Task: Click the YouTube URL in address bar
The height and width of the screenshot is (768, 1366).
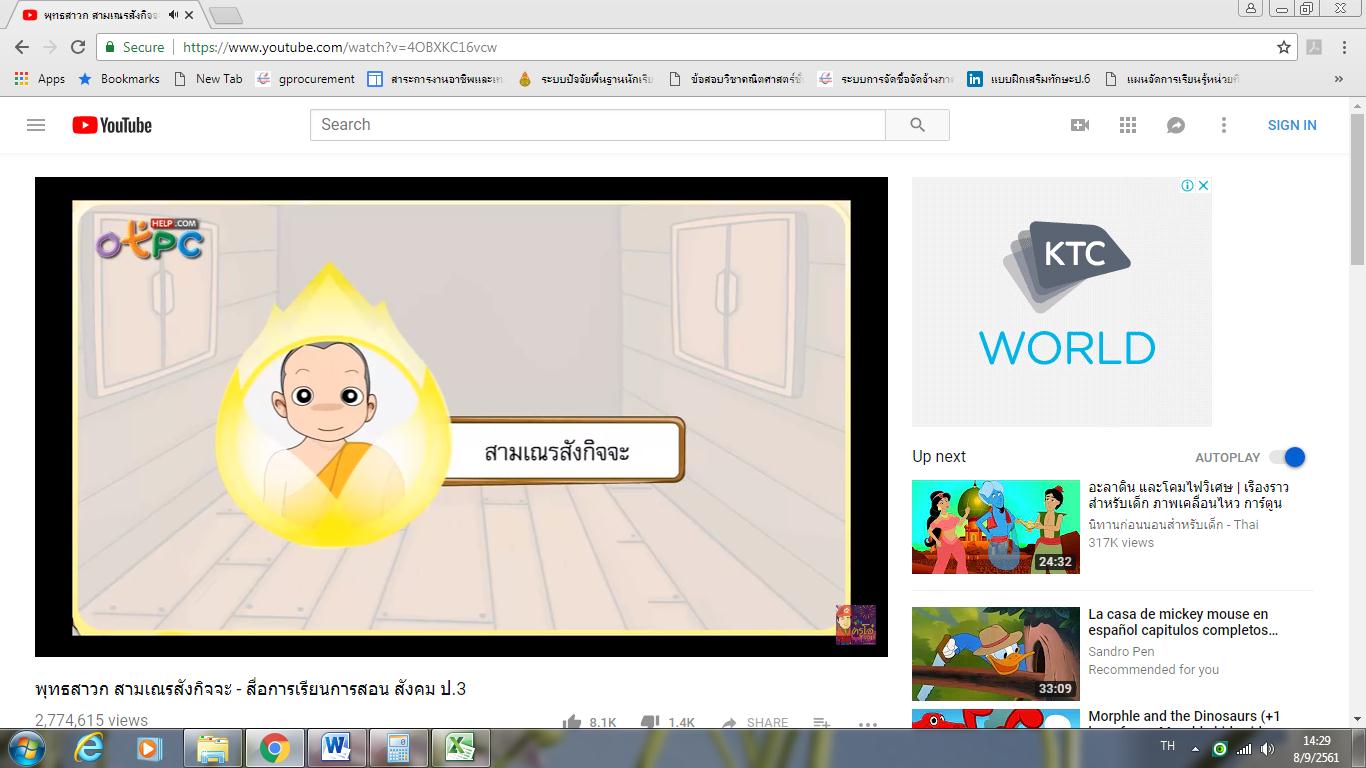Action: pyautogui.click(x=340, y=47)
